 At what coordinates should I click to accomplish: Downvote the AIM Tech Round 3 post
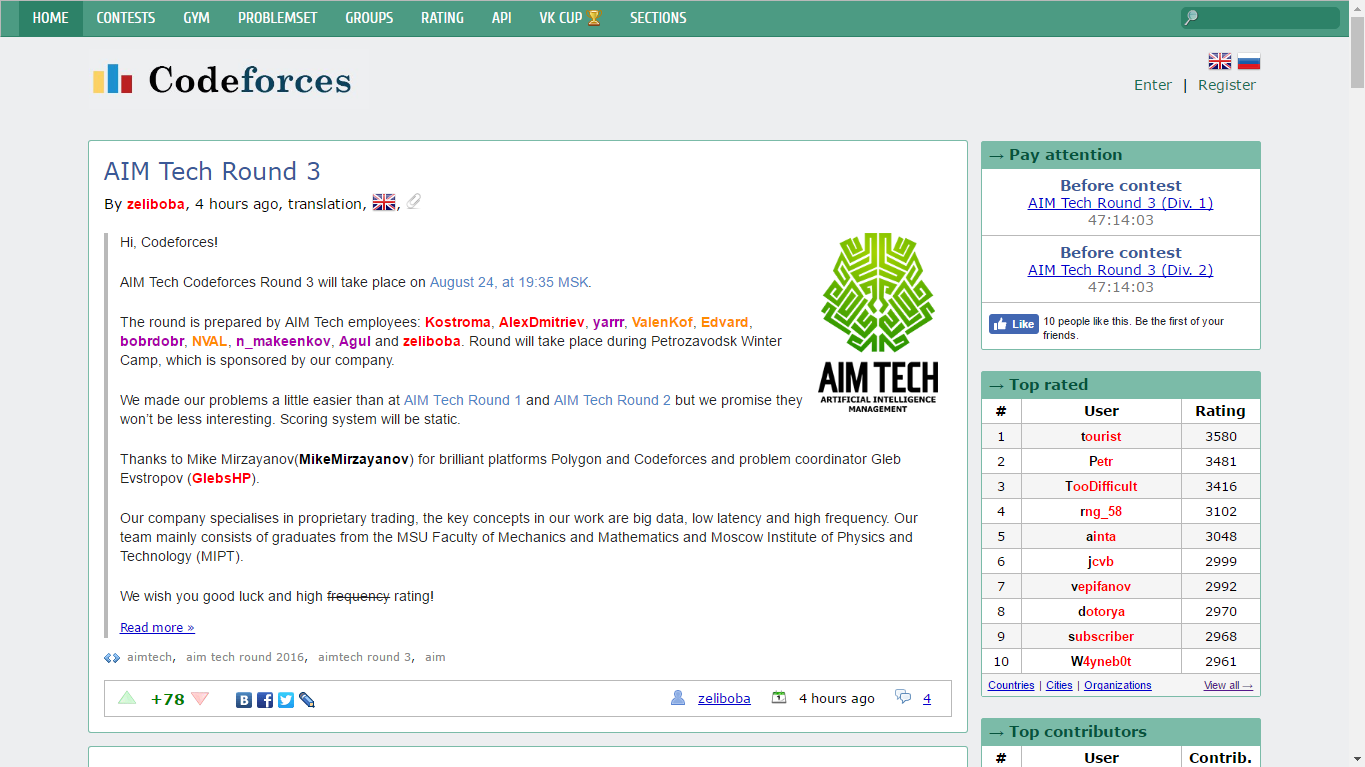(200, 698)
